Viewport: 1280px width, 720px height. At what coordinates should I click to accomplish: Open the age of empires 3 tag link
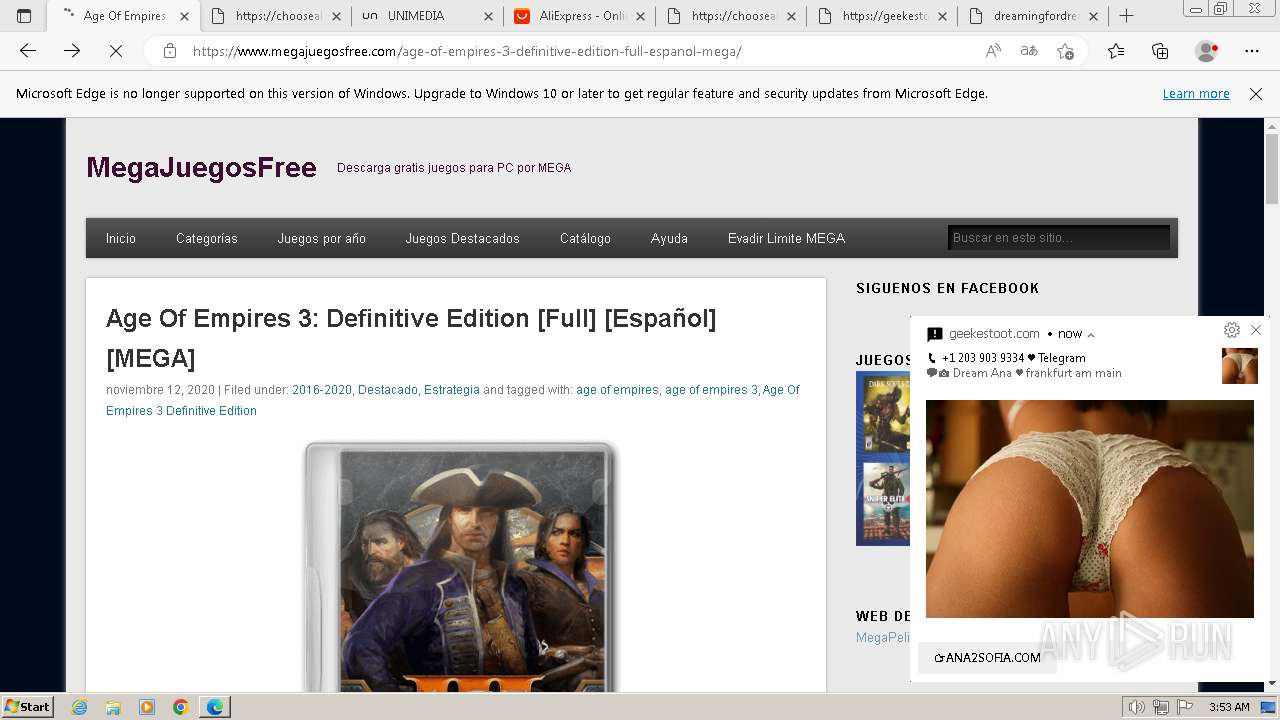(711, 390)
